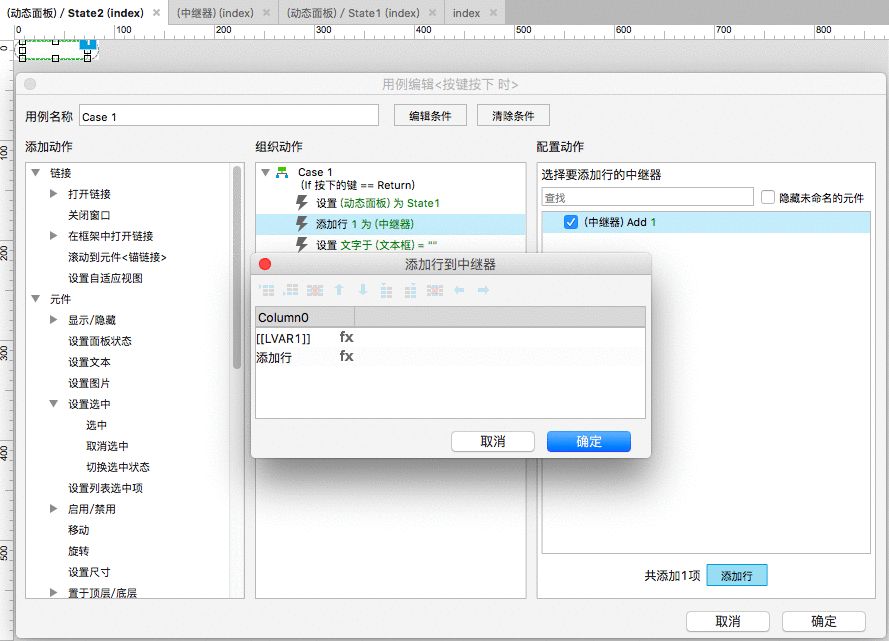Close the State1 (index) tab
The width and height of the screenshot is (889, 641).
433,12
